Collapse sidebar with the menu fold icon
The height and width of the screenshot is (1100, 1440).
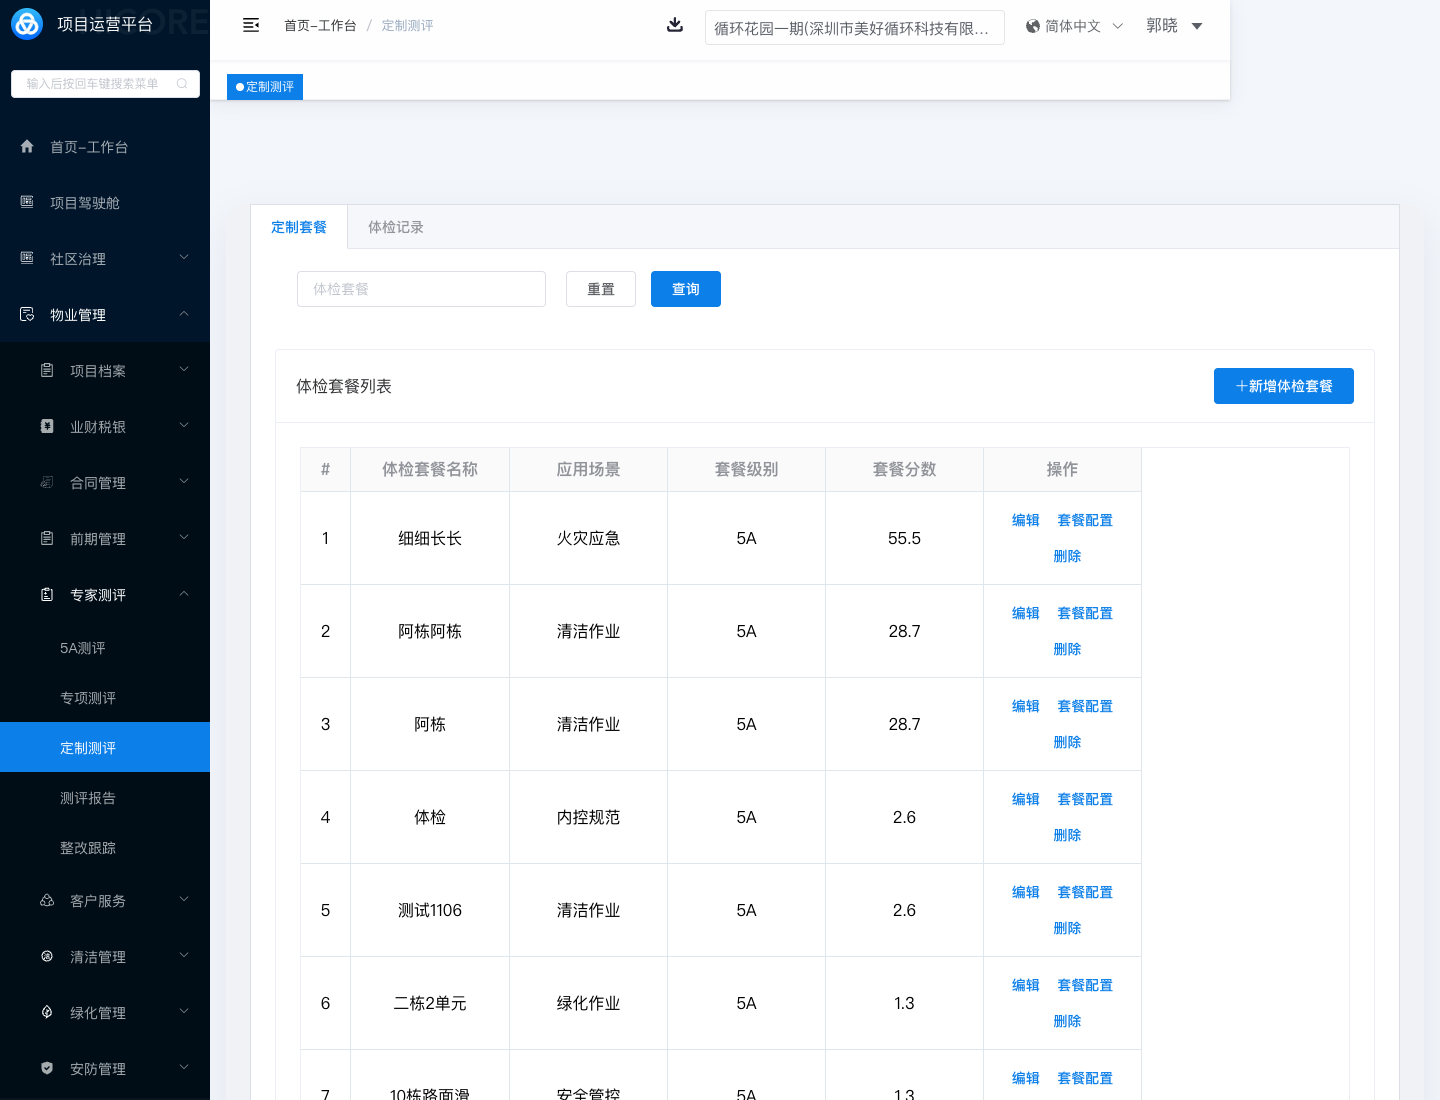[251, 25]
